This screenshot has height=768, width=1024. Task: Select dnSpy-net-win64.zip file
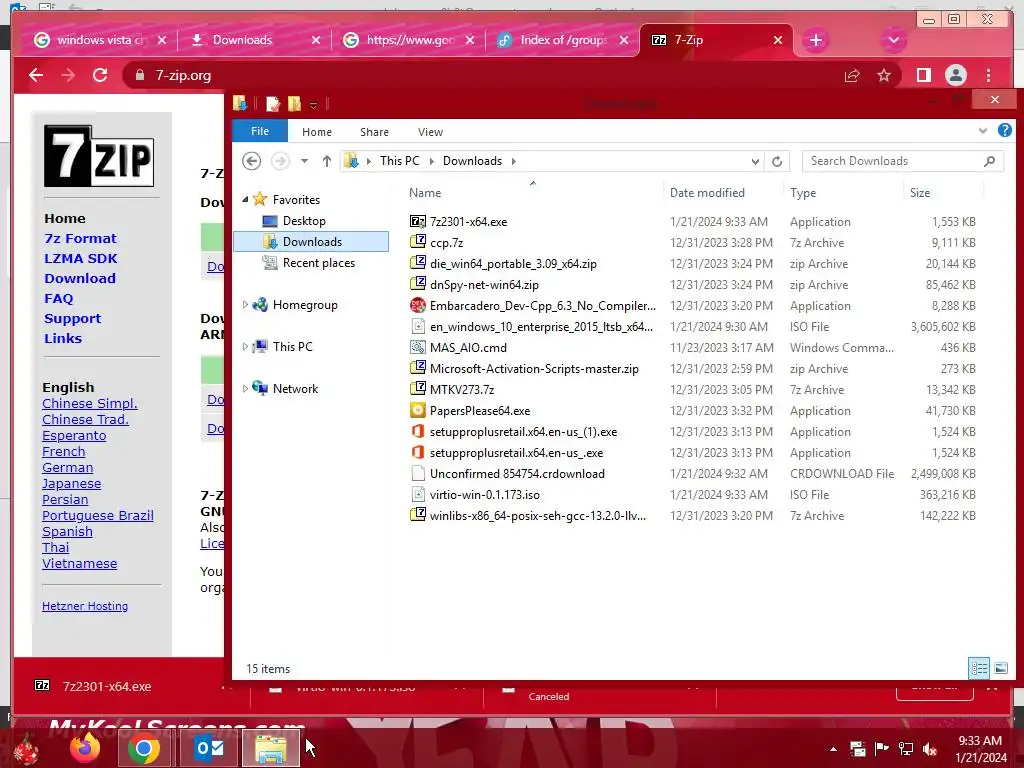pyautogui.click(x=485, y=285)
